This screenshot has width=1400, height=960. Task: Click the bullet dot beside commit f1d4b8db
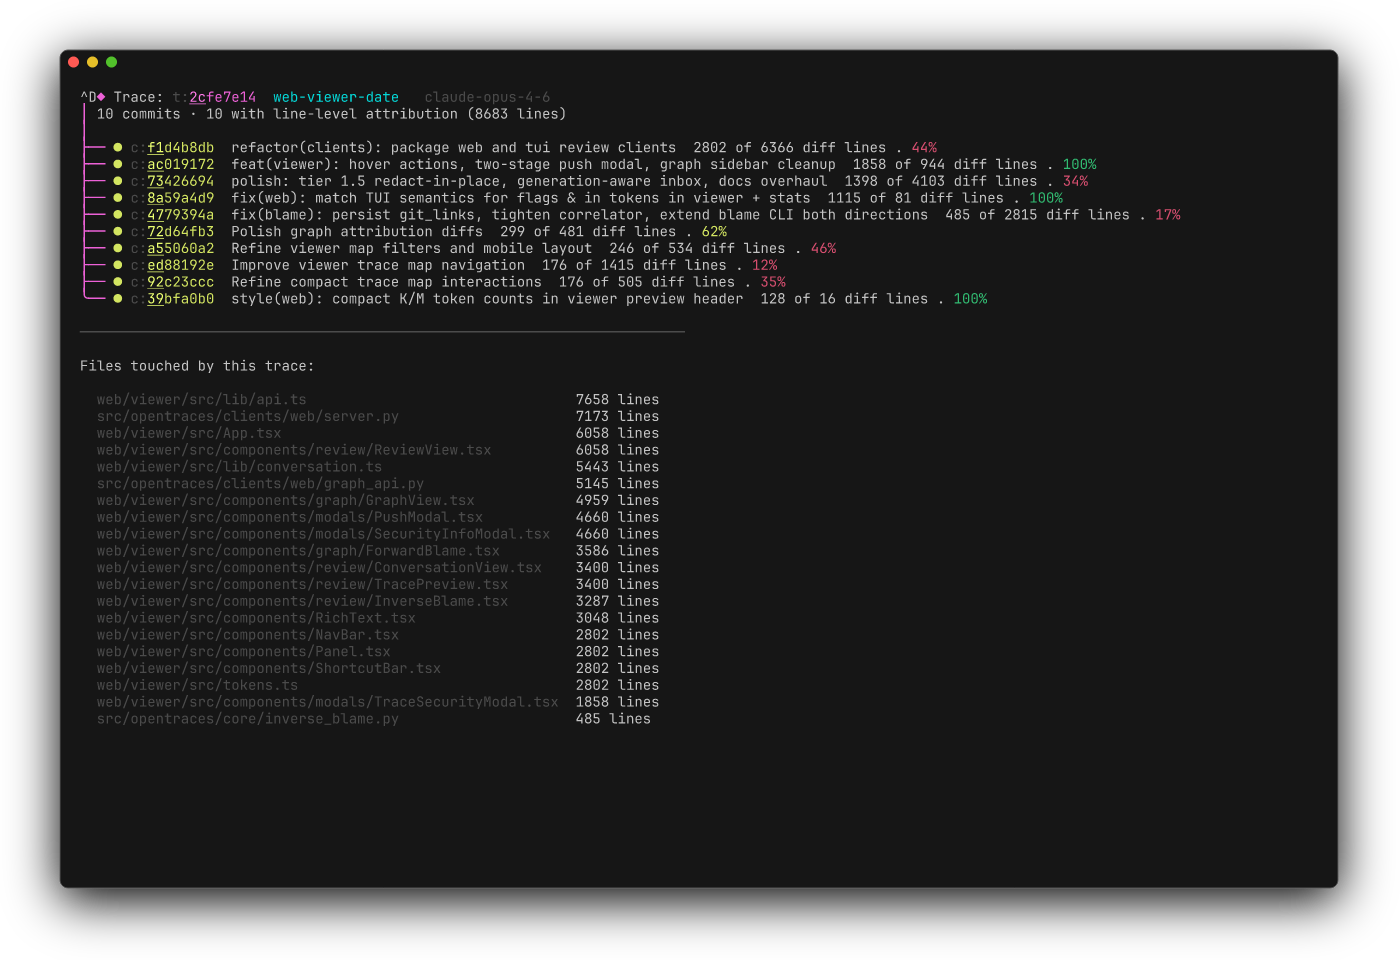tap(118, 148)
